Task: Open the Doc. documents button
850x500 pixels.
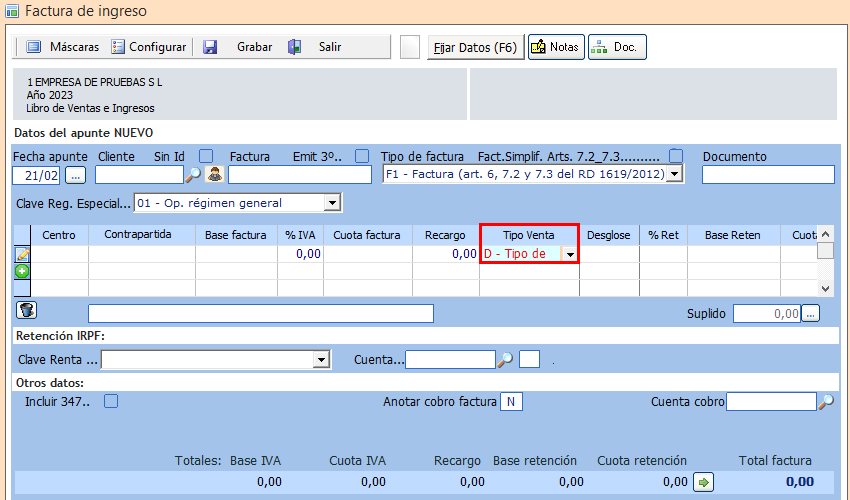Action: 617,47
